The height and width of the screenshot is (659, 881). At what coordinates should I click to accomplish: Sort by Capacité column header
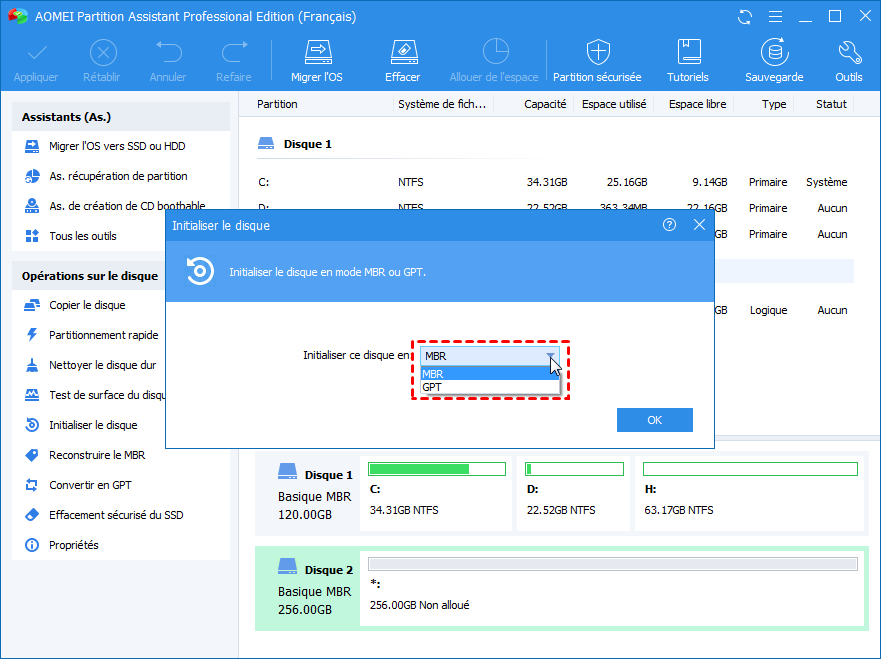[x=545, y=104]
